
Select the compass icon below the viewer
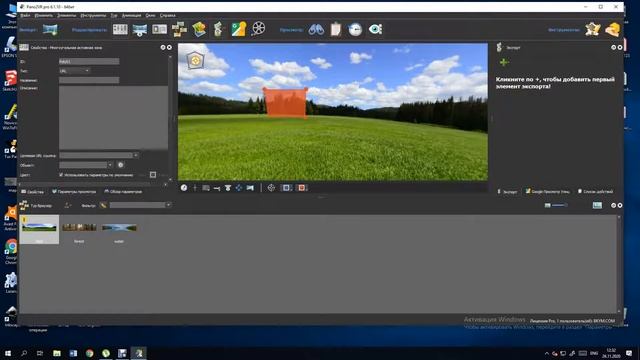[x=184, y=188]
